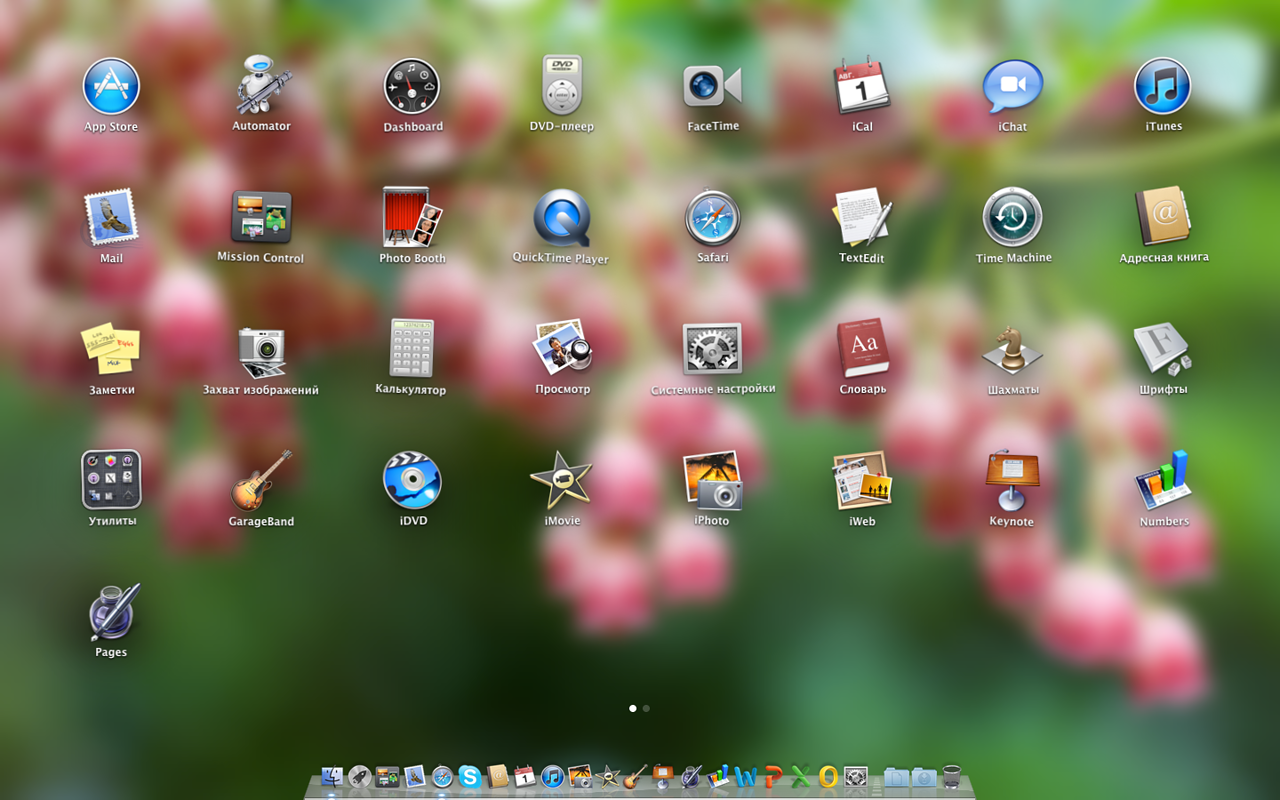Launch QuickTime Player
This screenshot has width=1280, height=800.
click(x=561, y=217)
